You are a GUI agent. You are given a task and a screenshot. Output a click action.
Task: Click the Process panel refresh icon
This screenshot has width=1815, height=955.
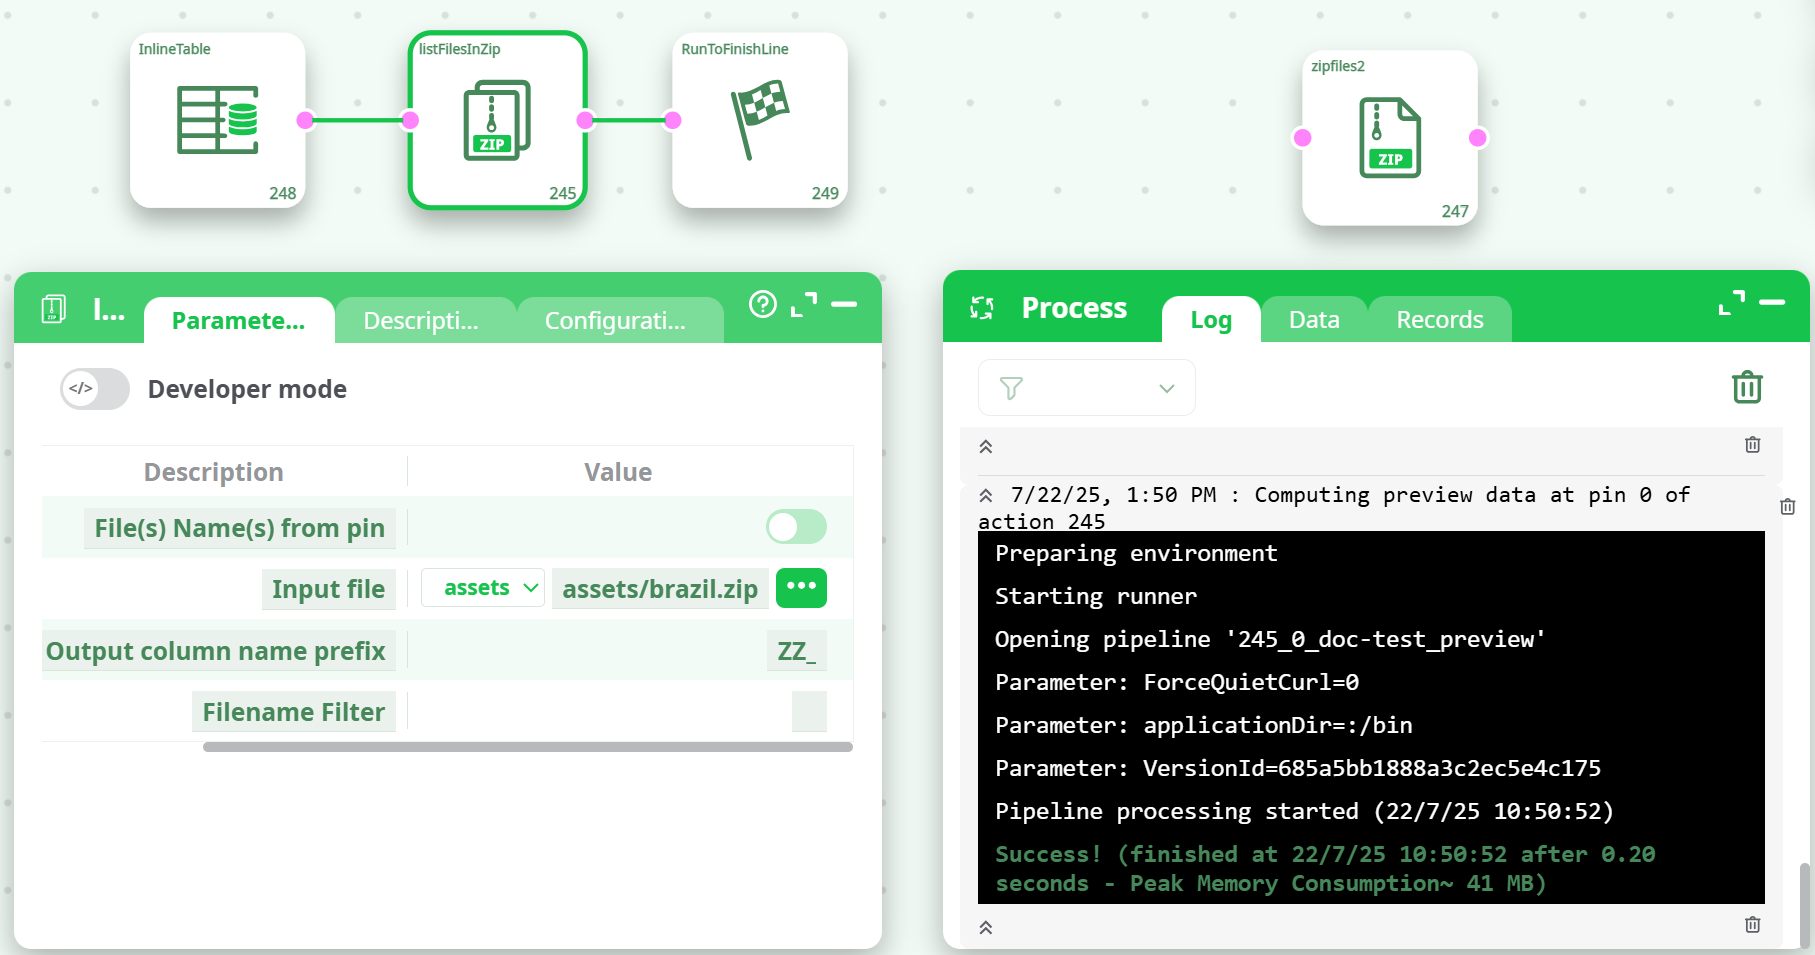982,308
